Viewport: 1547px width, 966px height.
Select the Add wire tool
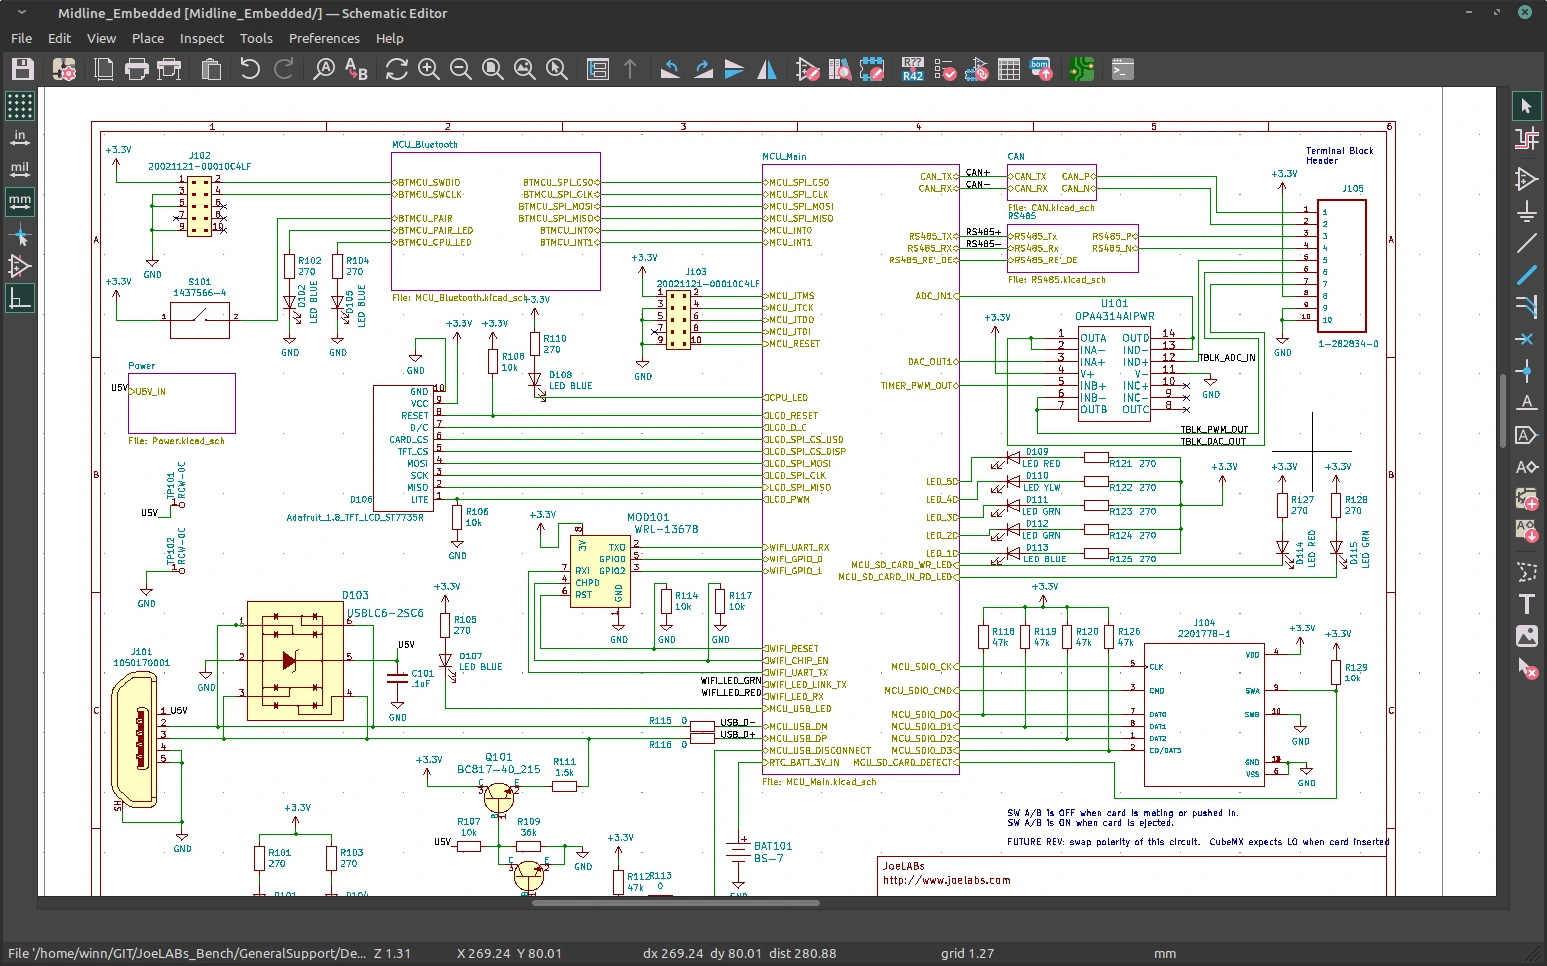[1526, 243]
